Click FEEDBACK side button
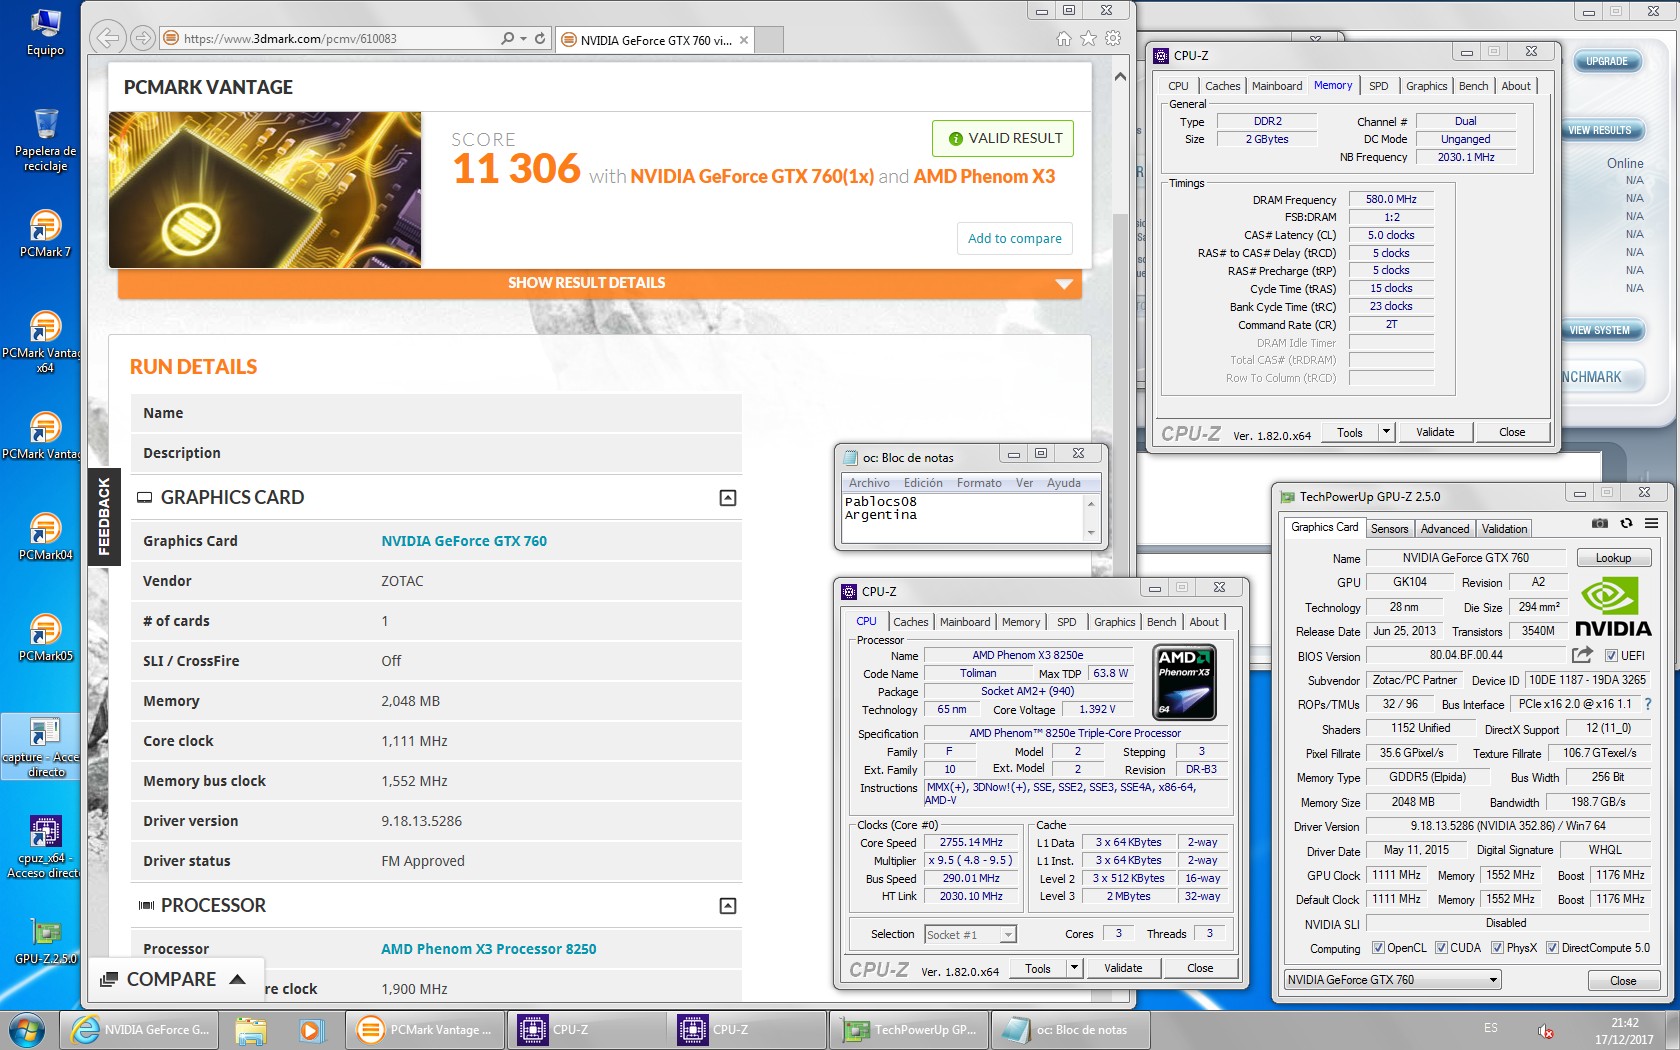This screenshot has height=1050, width=1680. click(104, 517)
